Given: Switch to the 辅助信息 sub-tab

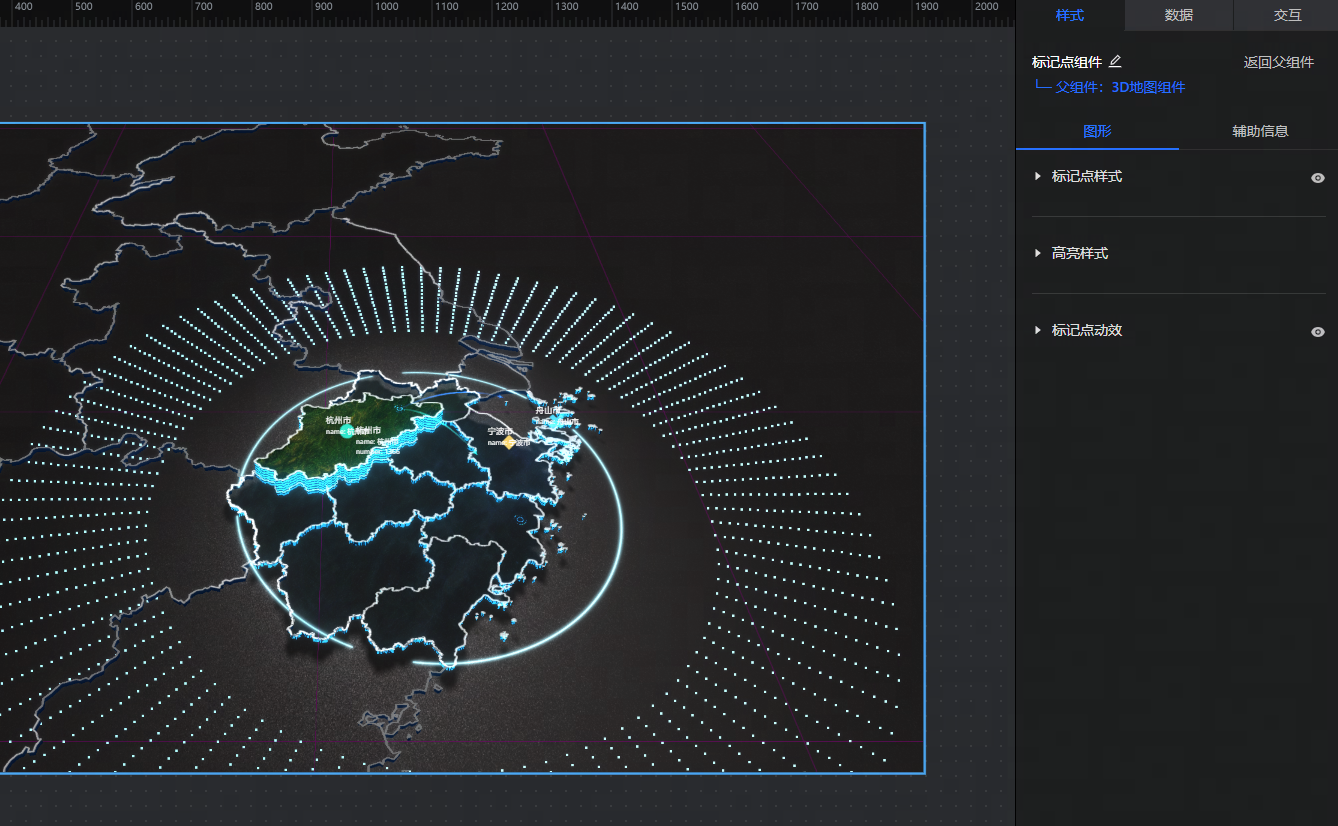Looking at the screenshot, I should [1259, 131].
